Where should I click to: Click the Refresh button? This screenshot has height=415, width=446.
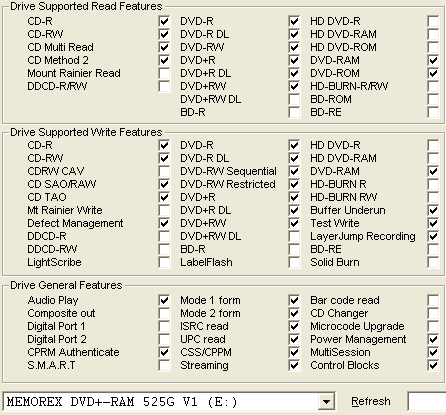(371, 401)
